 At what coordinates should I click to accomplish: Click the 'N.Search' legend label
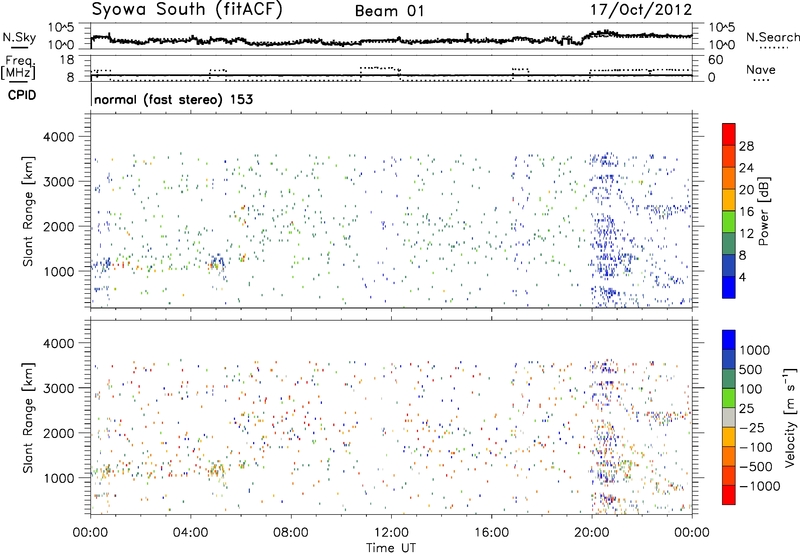tap(773, 37)
